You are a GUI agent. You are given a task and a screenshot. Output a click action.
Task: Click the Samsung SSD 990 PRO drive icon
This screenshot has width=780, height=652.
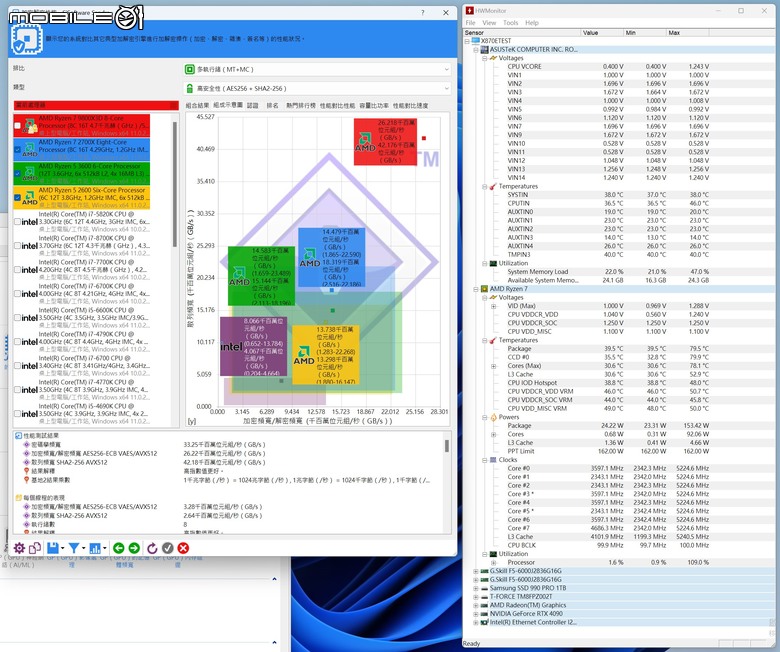coord(485,588)
